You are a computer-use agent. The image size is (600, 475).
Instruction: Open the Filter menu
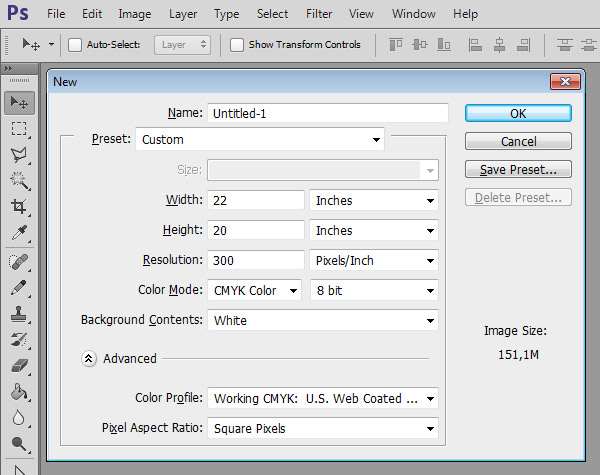tap(319, 14)
